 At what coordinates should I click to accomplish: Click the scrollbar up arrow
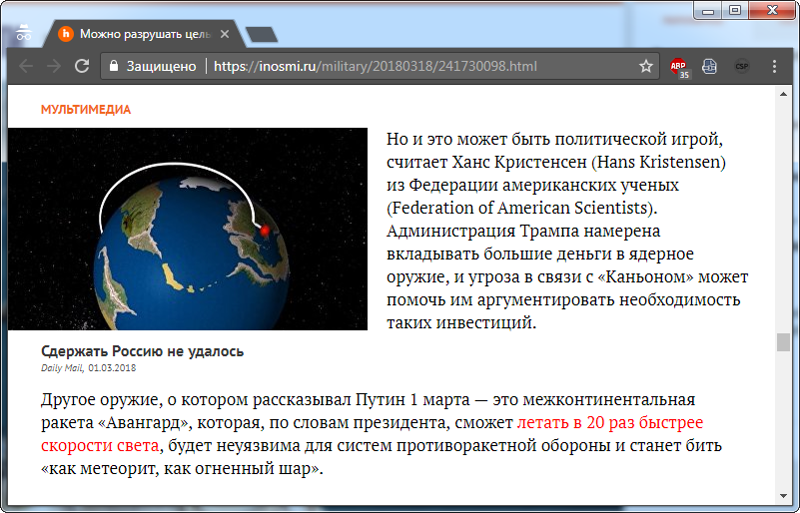point(783,93)
